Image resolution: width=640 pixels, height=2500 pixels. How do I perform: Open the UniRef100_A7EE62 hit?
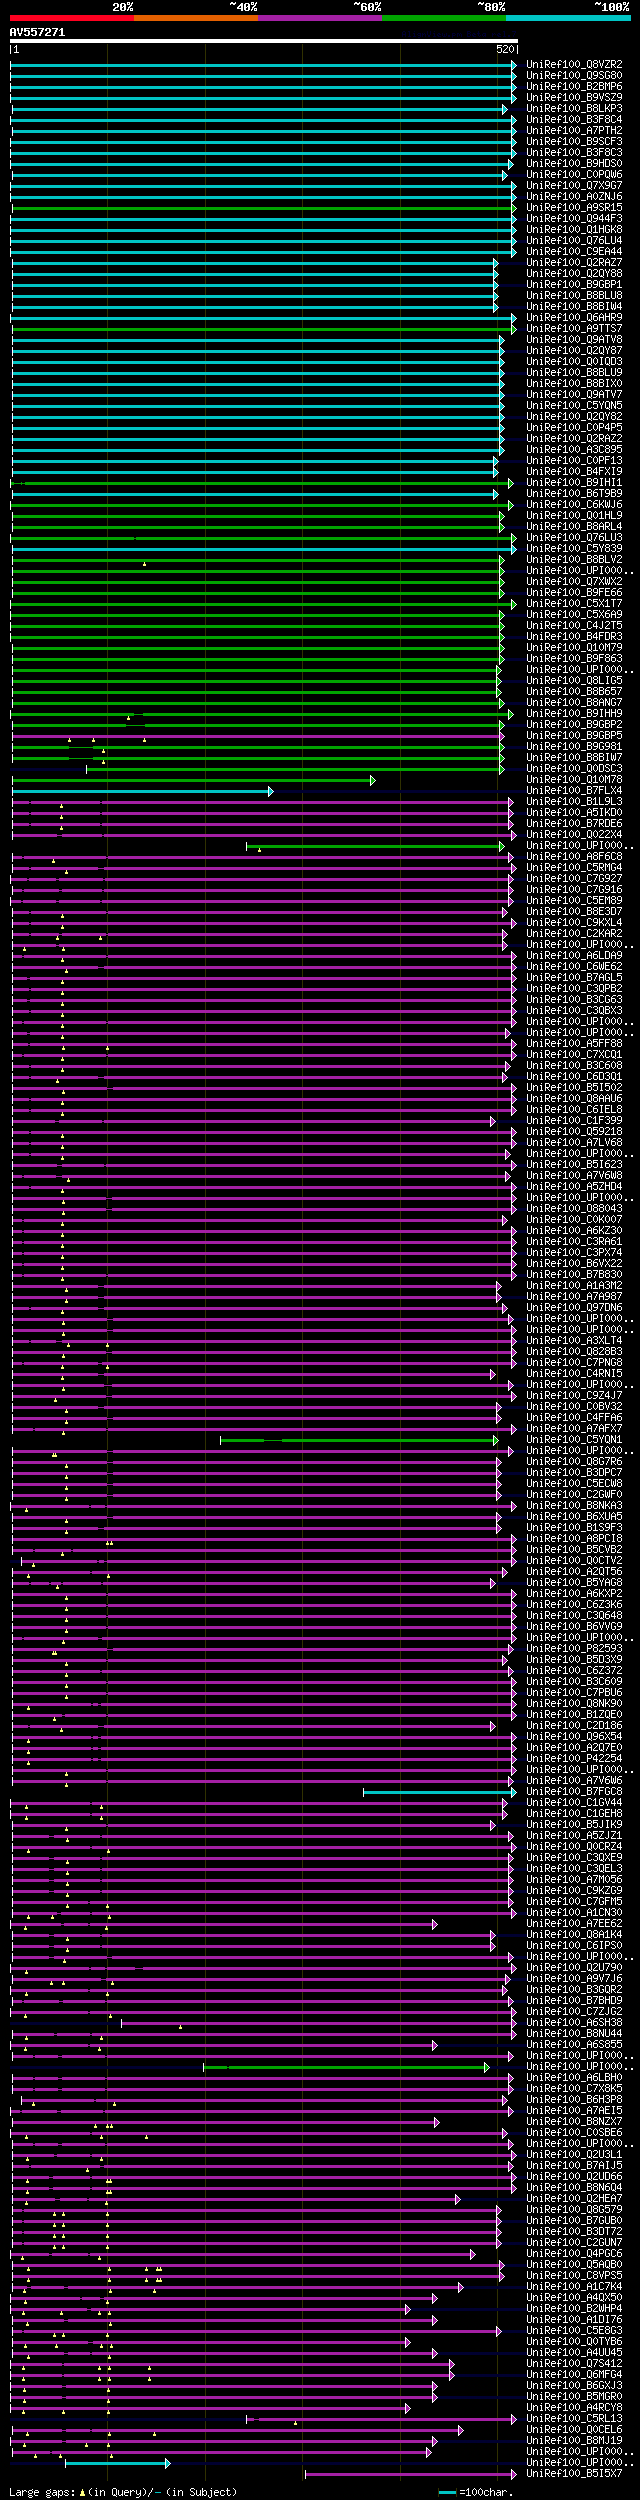coord(574,1924)
